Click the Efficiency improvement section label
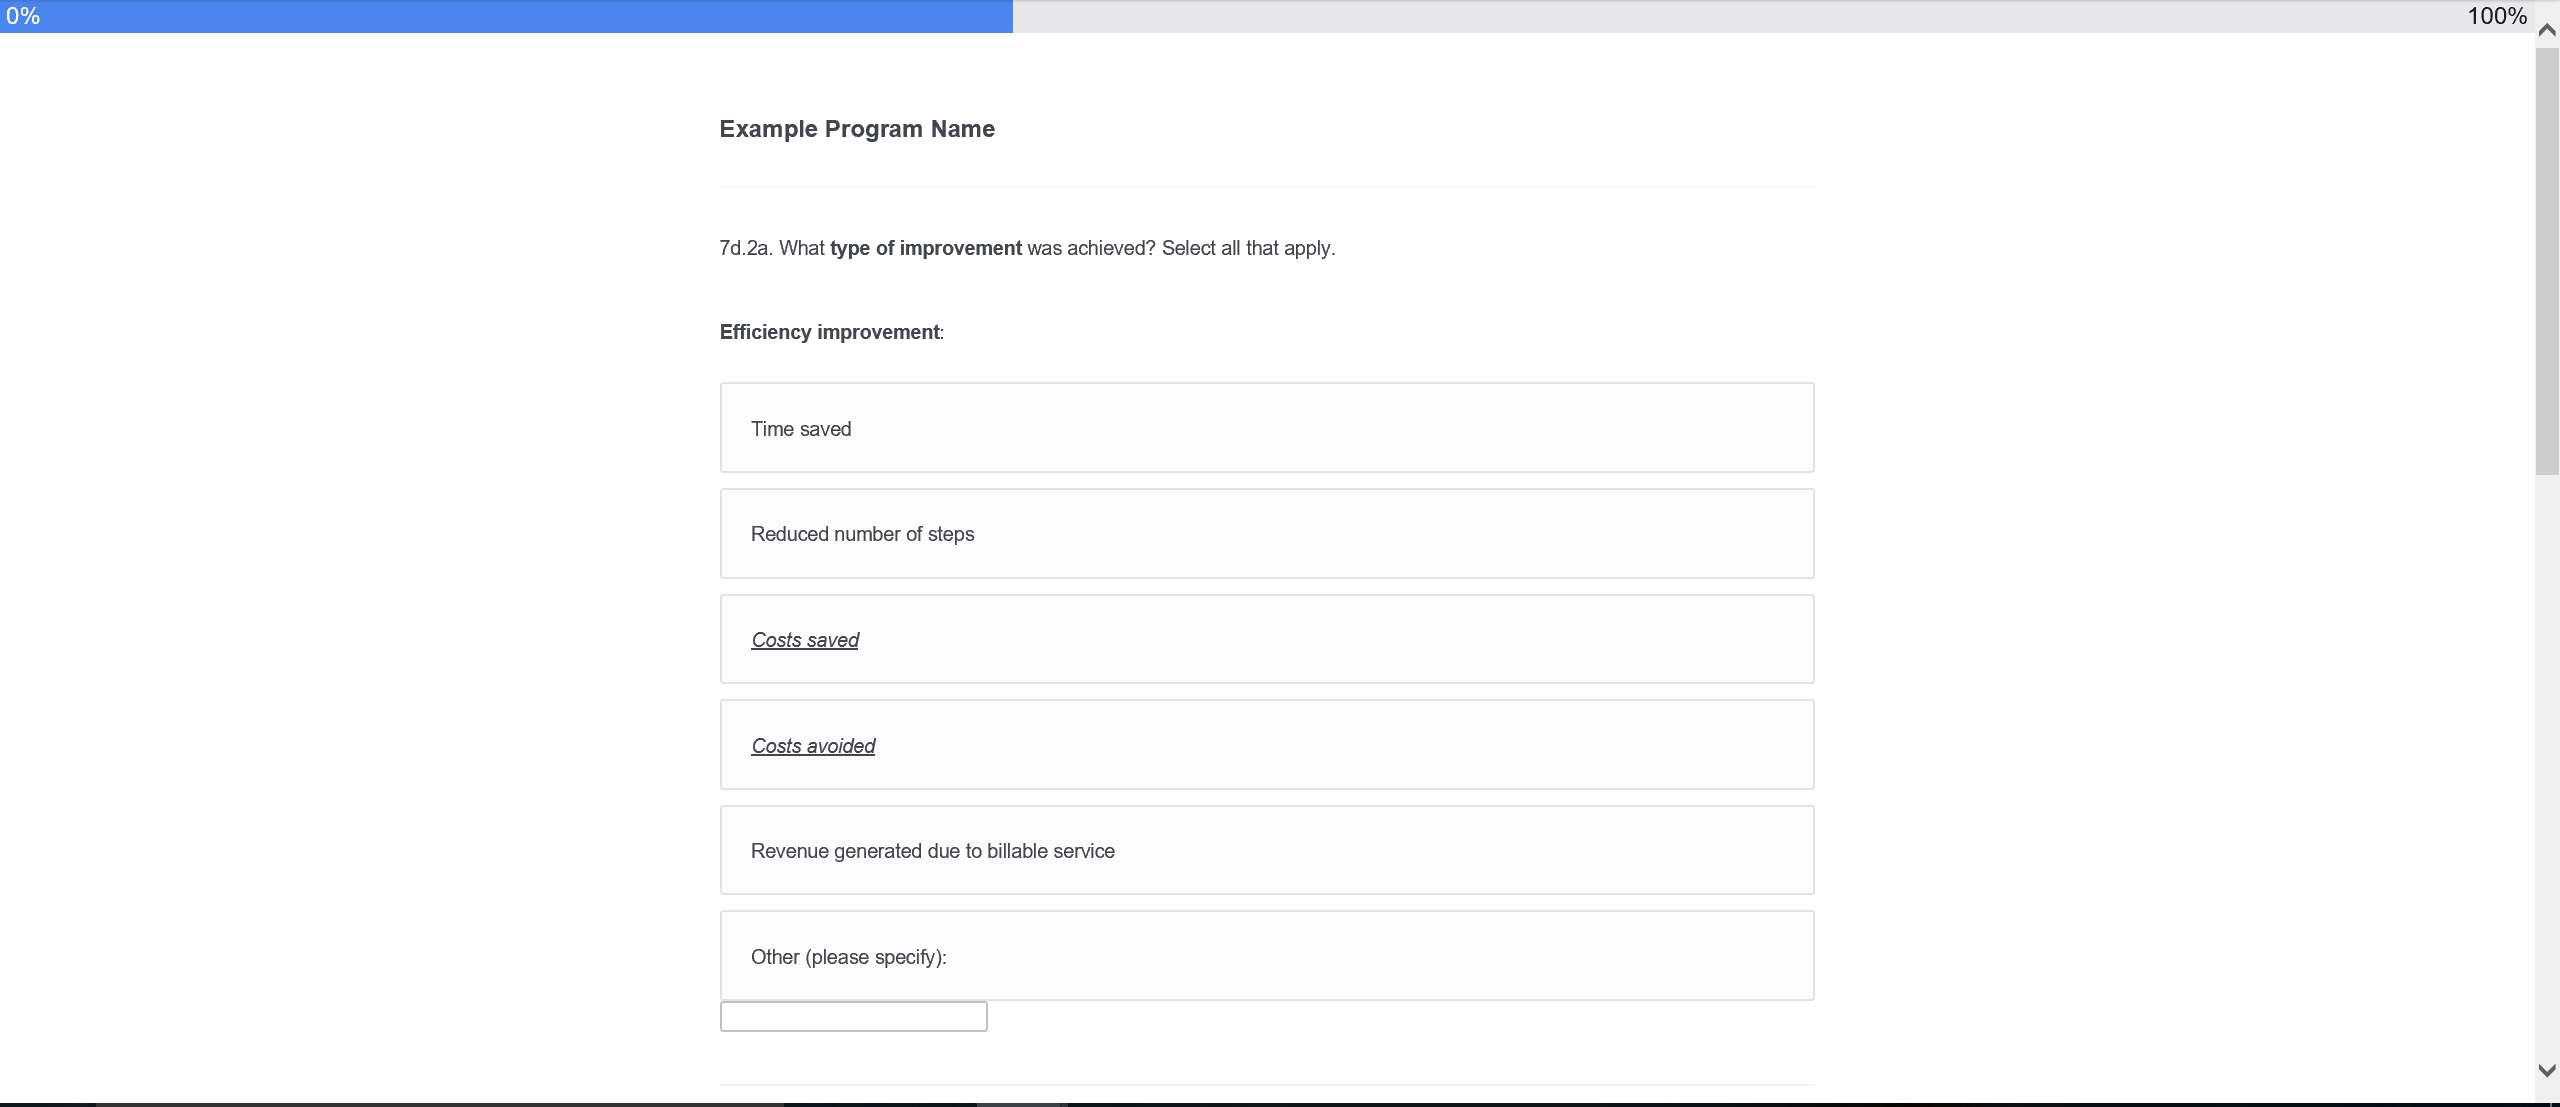This screenshot has width=2560, height=1107. click(830, 332)
